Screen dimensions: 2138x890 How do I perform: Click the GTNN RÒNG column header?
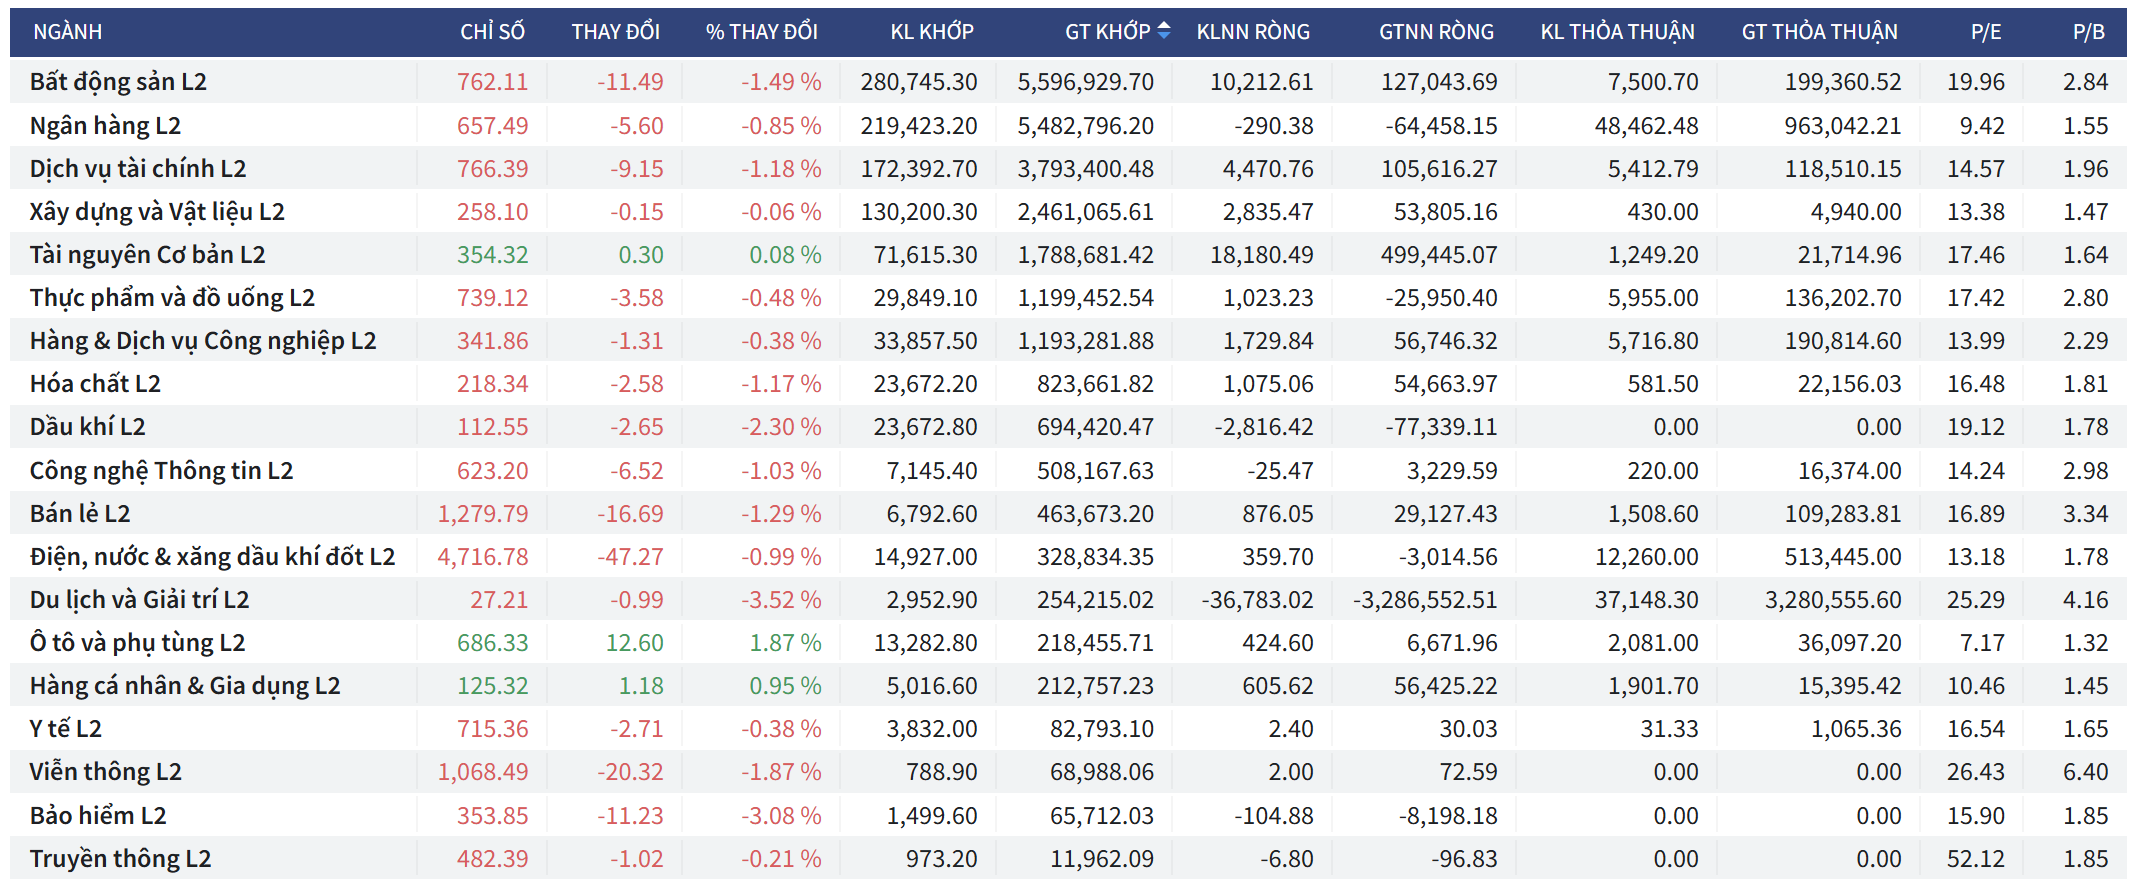[1435, 32]
